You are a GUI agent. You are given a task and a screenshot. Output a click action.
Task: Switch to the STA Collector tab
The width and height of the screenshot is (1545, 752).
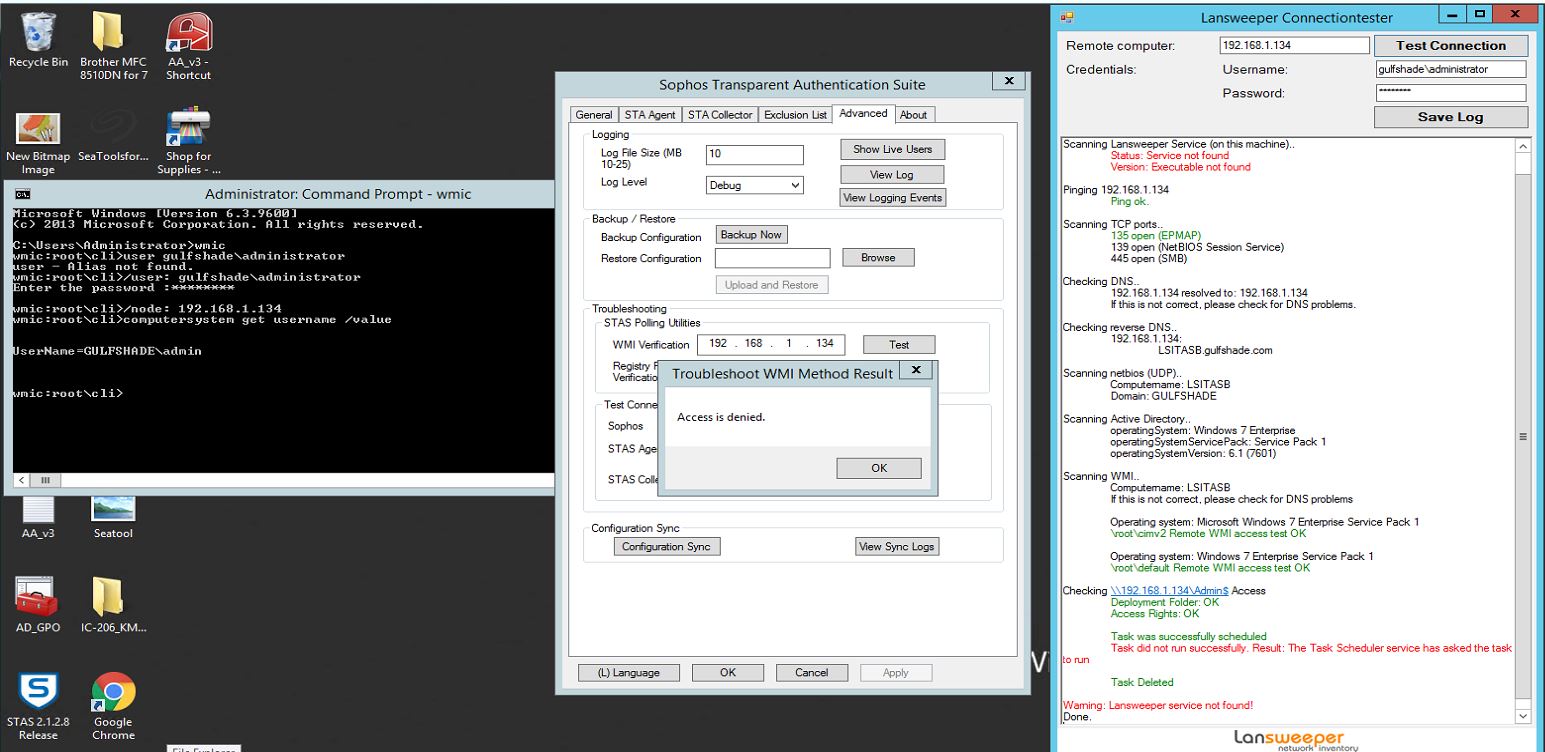[720, 115]
